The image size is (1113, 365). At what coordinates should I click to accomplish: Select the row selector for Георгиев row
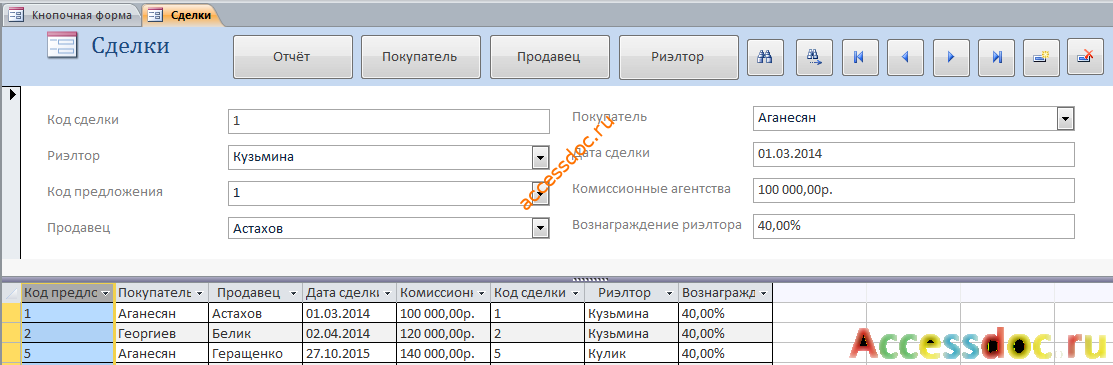12,333
